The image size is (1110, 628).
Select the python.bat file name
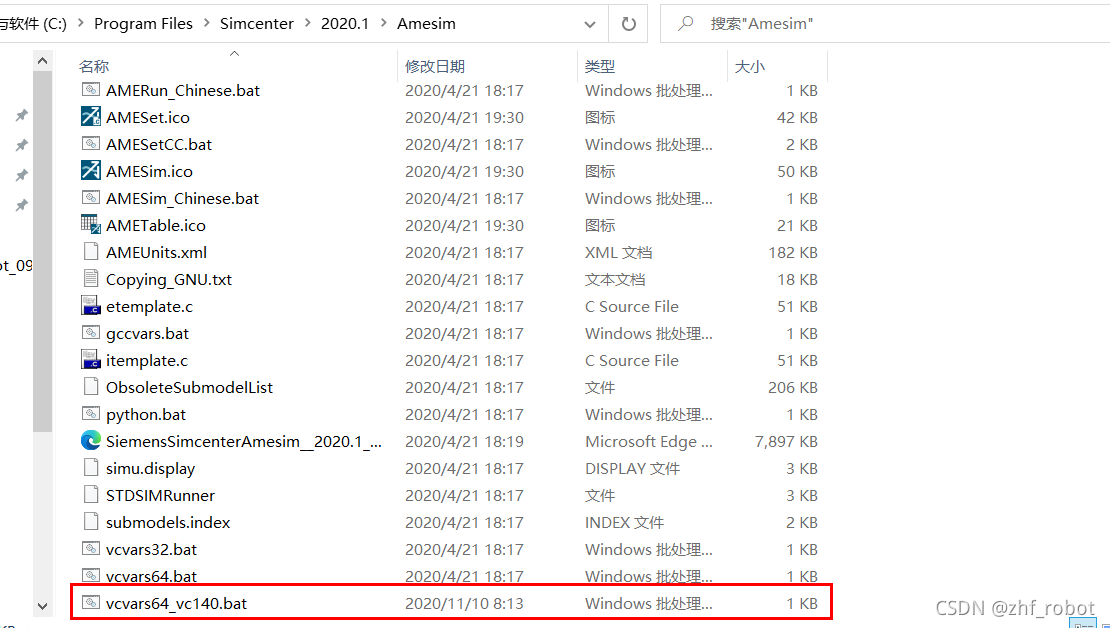point(146,414)
